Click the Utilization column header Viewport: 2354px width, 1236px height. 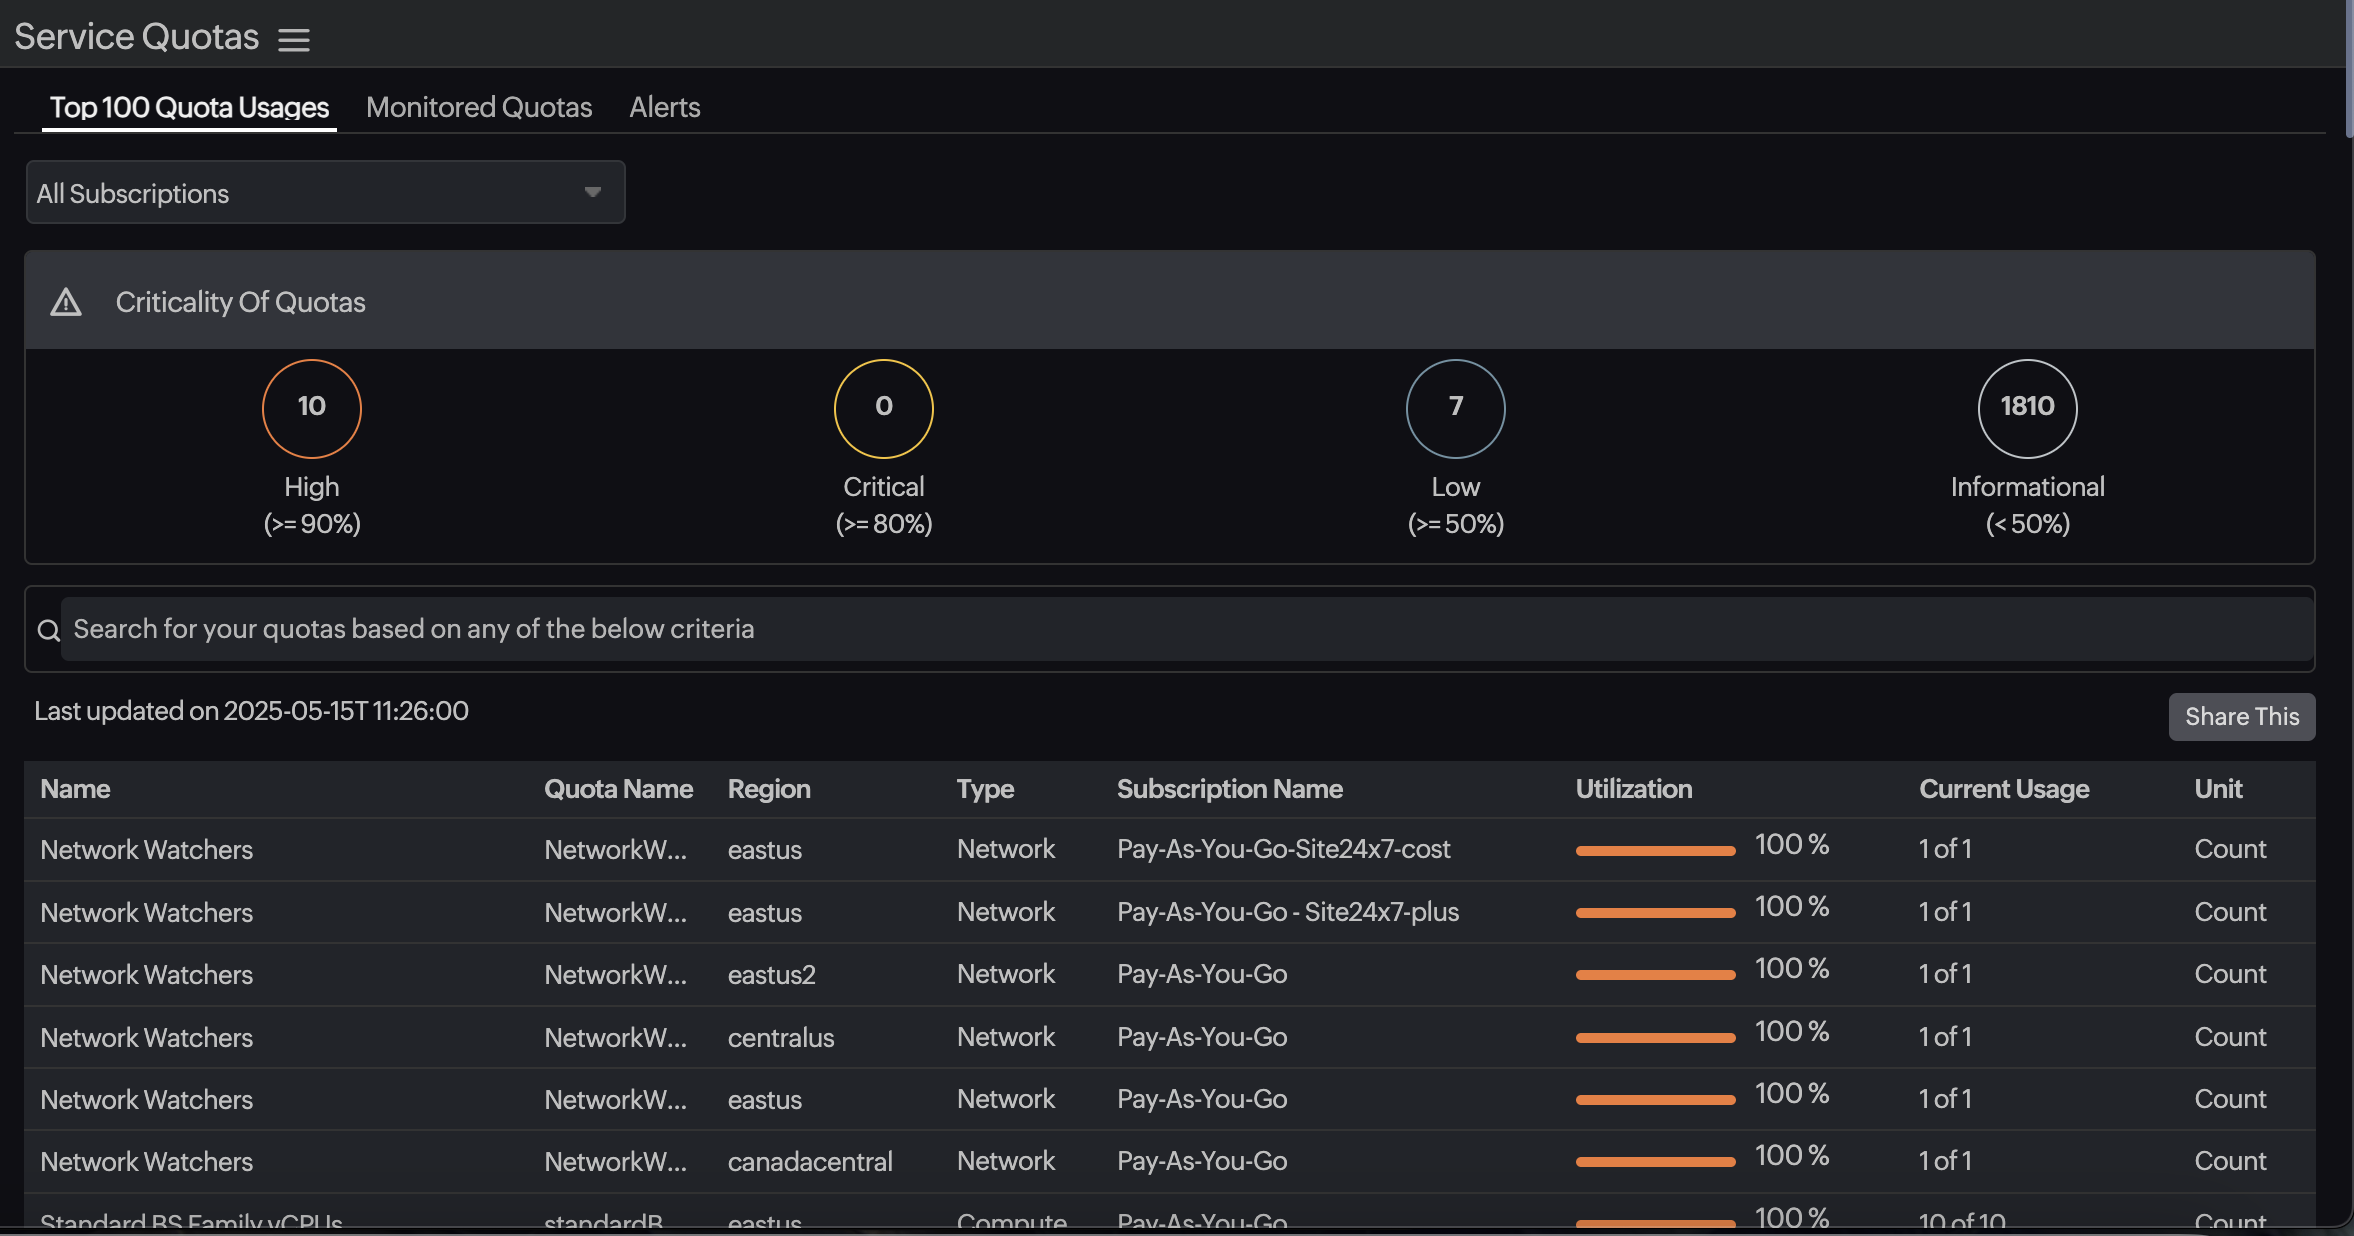tap(1633, 789)
